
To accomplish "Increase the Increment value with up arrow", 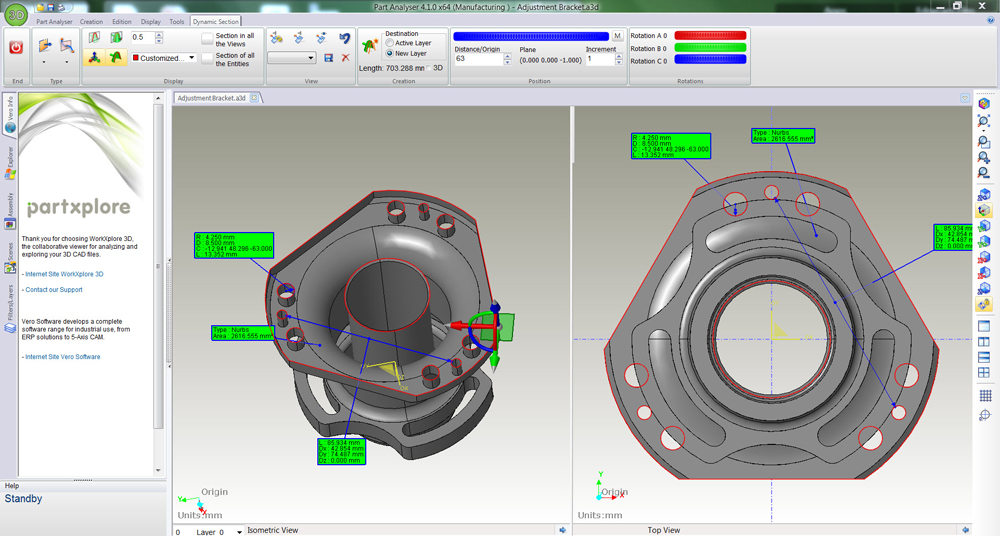I will 619,56.
